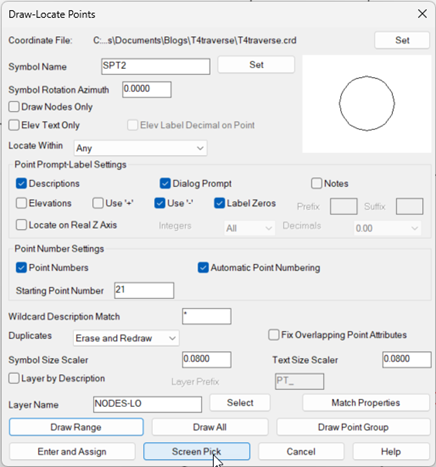Click the Enter and Assign button
The width and height of the screenshot is (436, 467).
(72, 452)
